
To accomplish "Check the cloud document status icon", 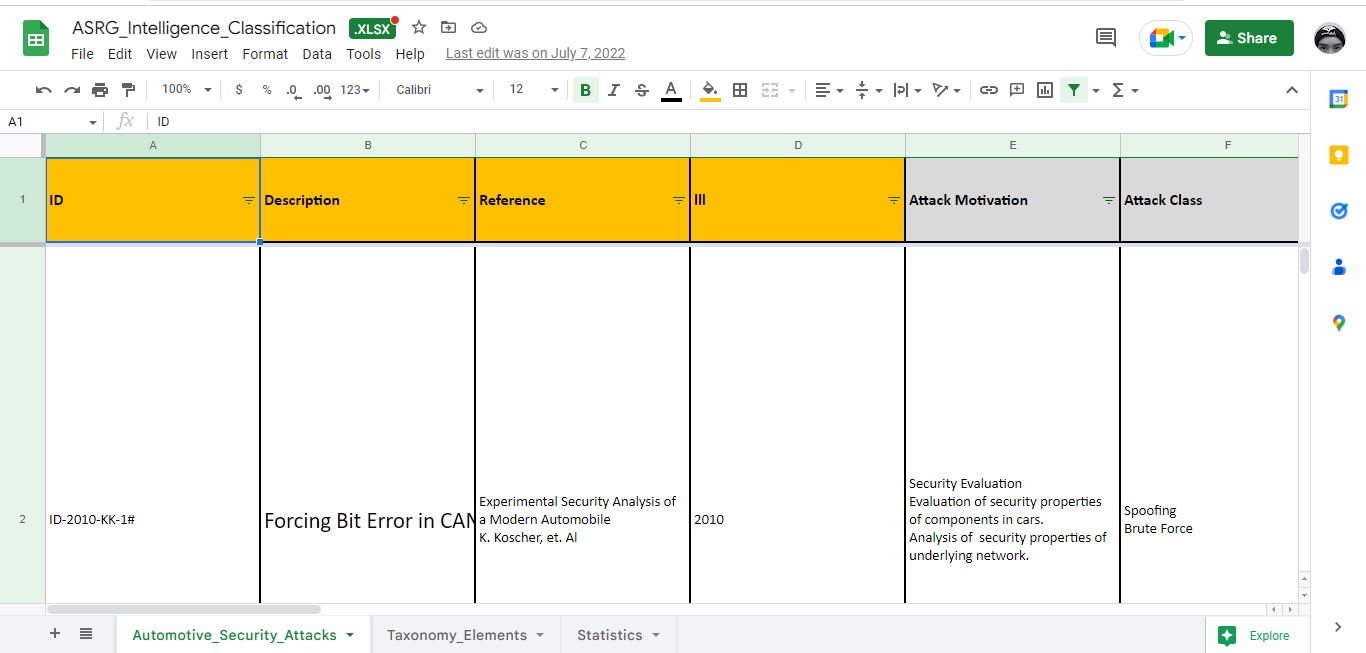I will pos(478,28).
